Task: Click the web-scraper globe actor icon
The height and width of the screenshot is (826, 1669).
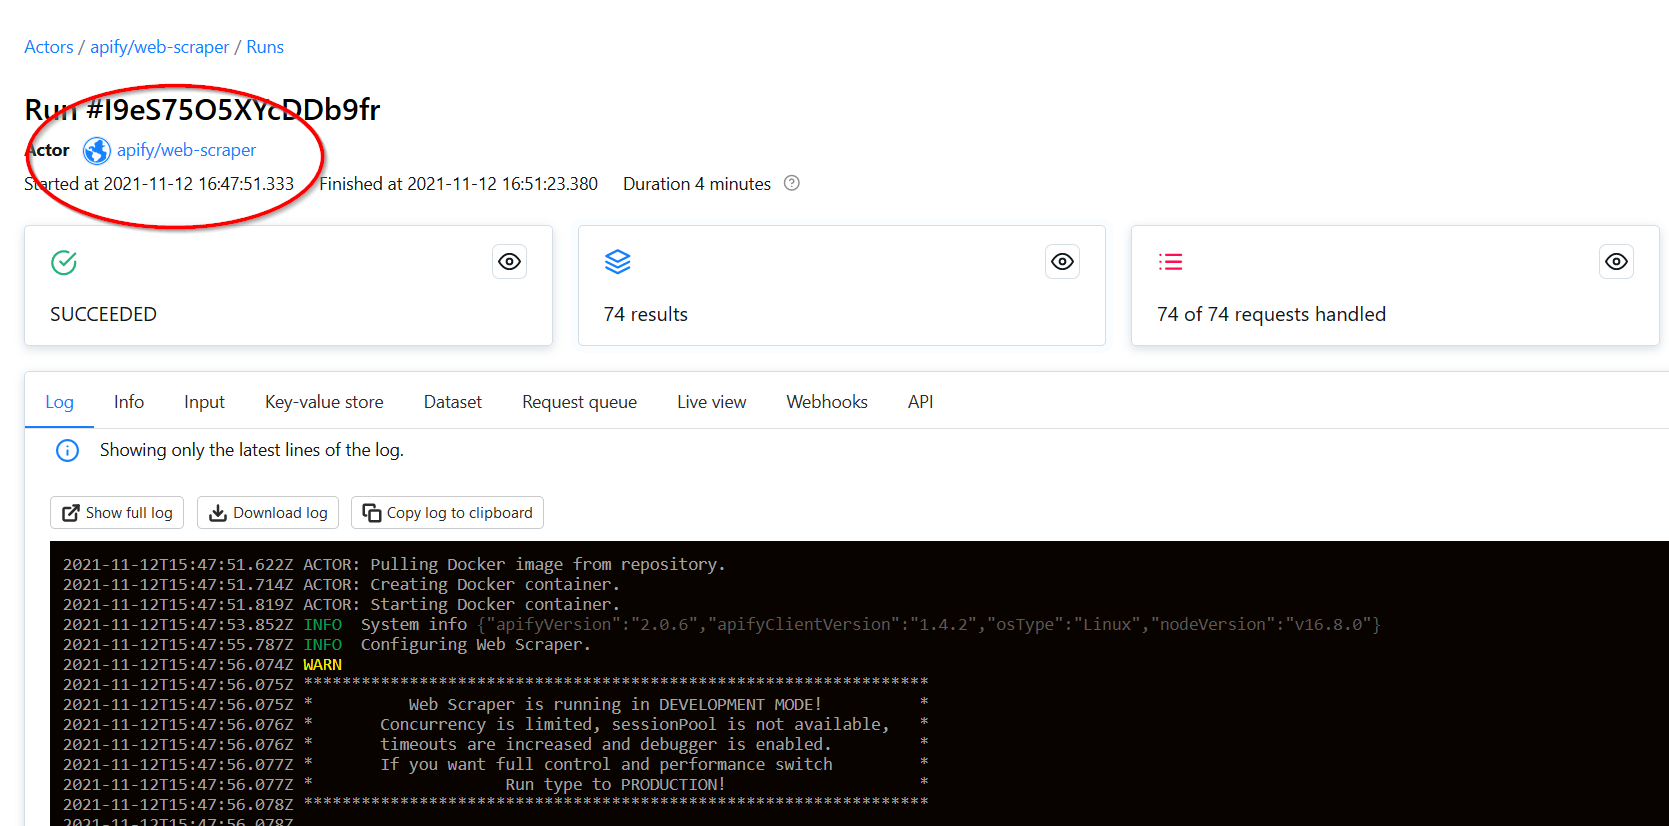Action: click(97, 151)
